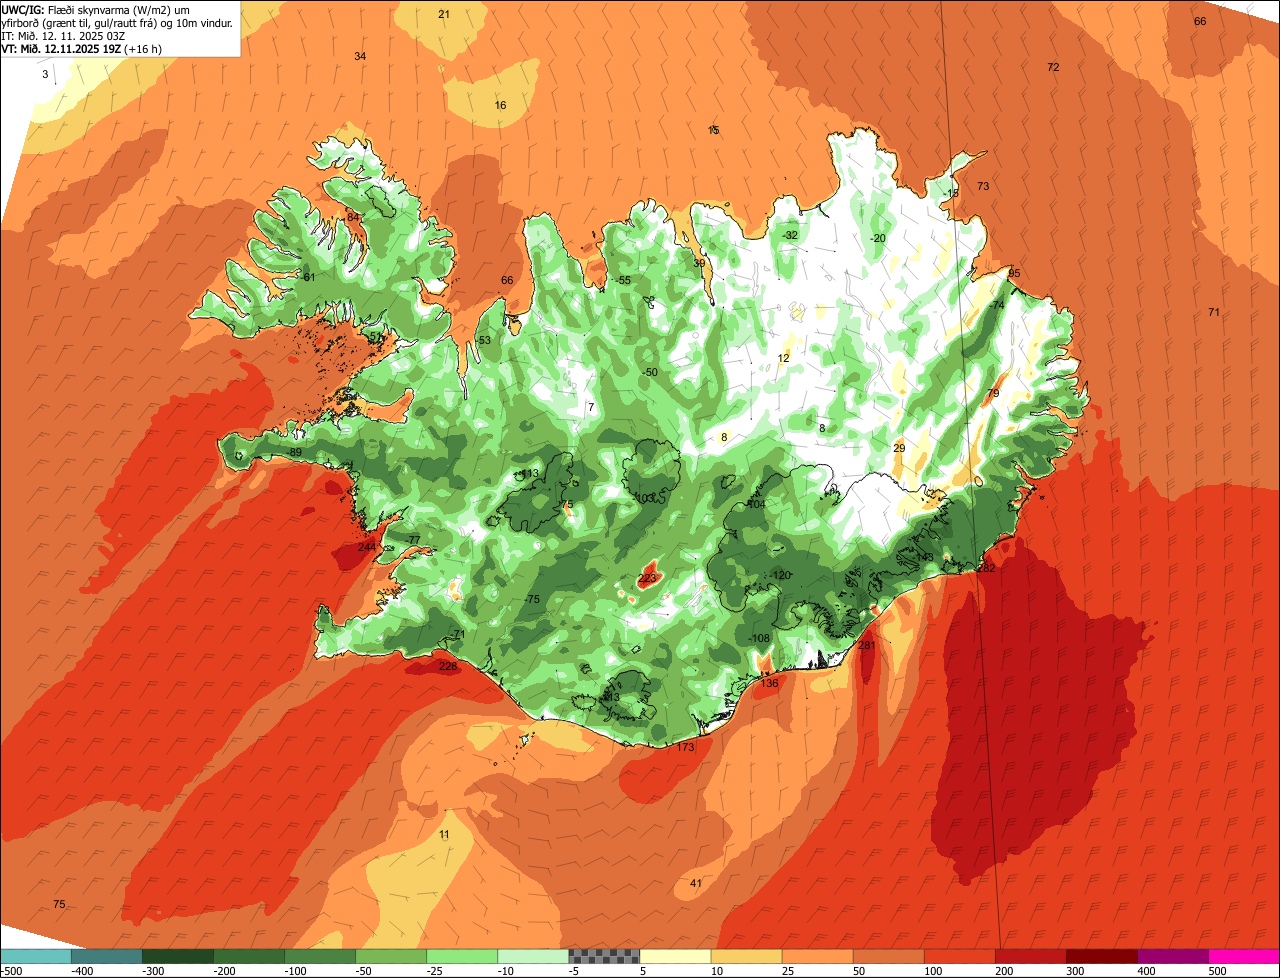Select the red-orange 100 to 200 legend swatch

point(959,956)
